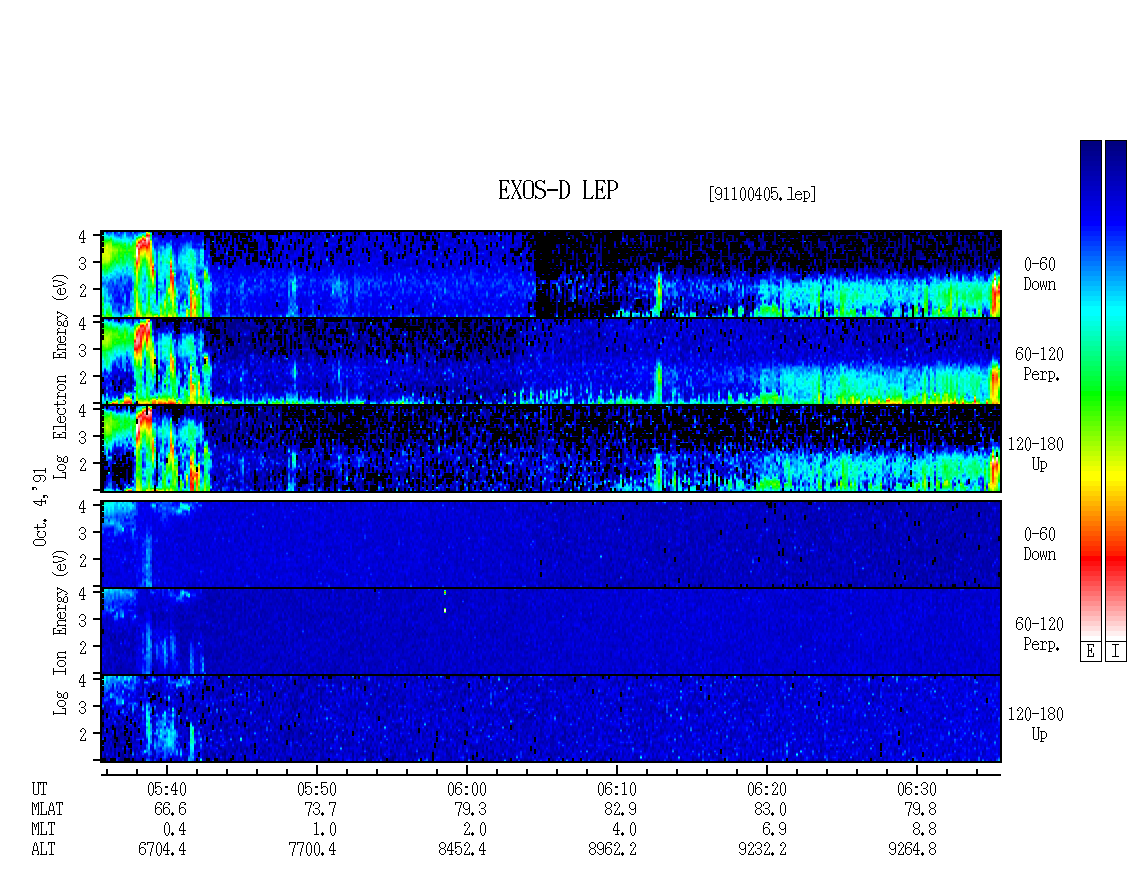This screenshot has width=1130, height=875.
Task: Click the electron color scale bar above E
Action: coord(1090,390)
